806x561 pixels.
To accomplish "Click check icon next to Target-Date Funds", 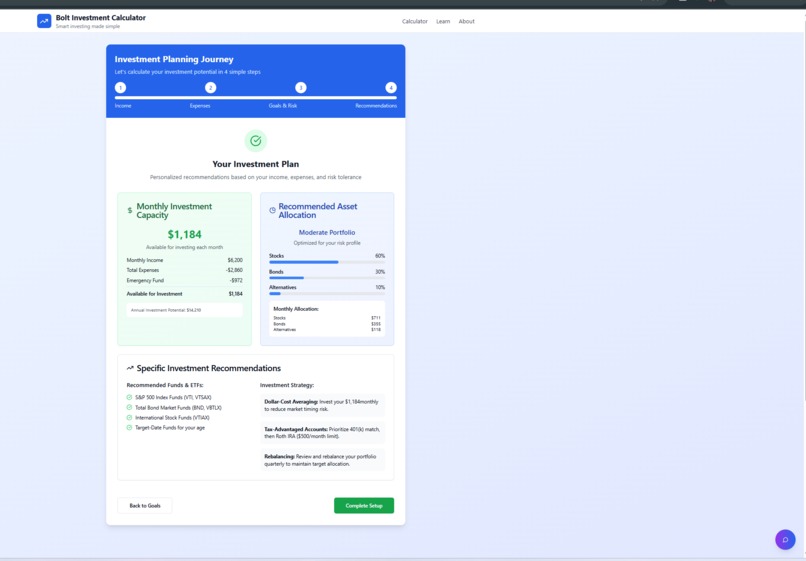I will pos(129,427).
